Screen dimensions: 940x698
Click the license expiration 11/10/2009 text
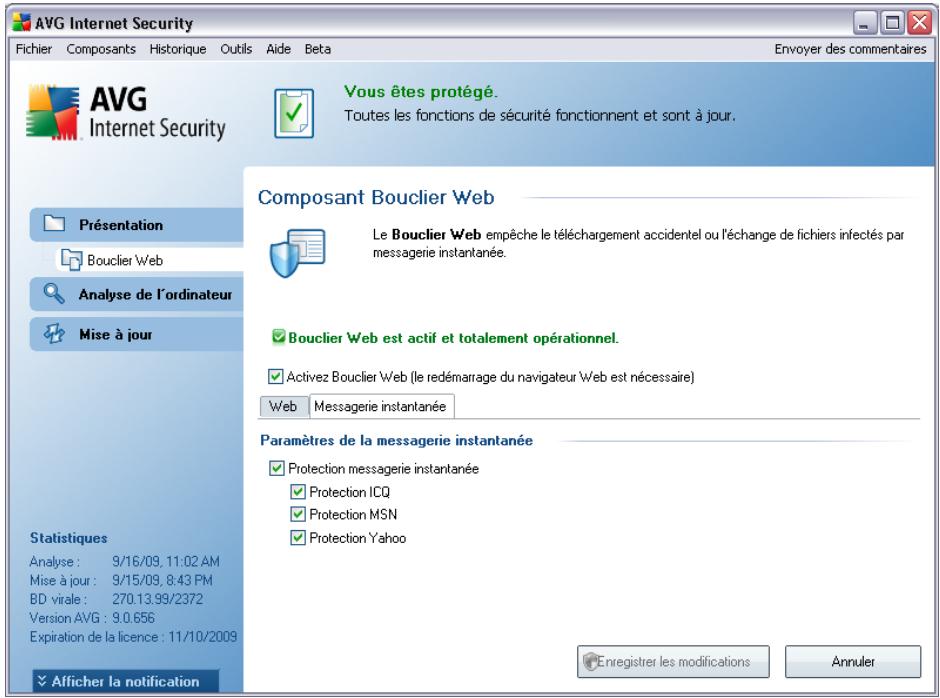click(x=203, y=636)
